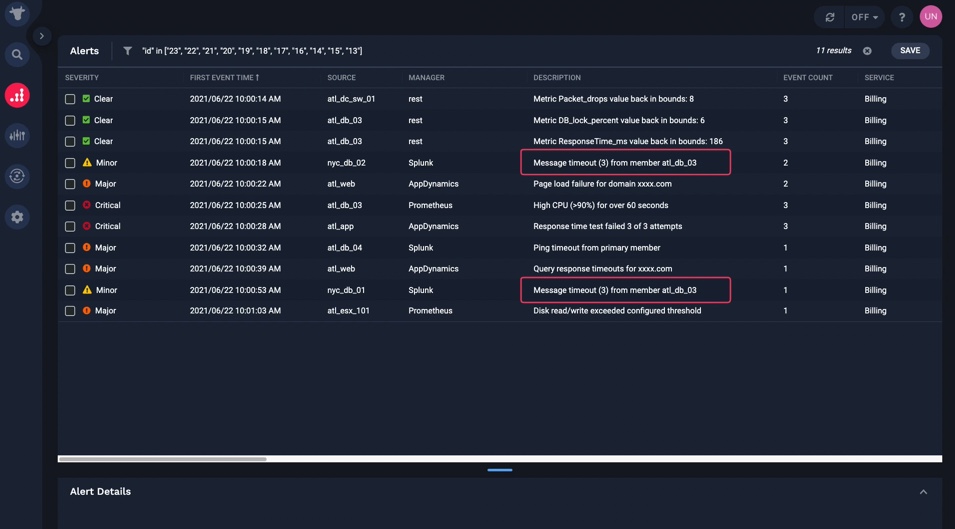Click the refresh icon in top bar
The height and width of the screenshot is (529, 955).
pos(830,17)
